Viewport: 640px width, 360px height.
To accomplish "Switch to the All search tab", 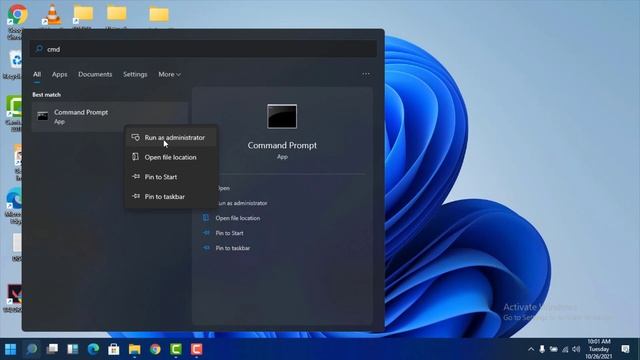I will (x=37, y=74).
